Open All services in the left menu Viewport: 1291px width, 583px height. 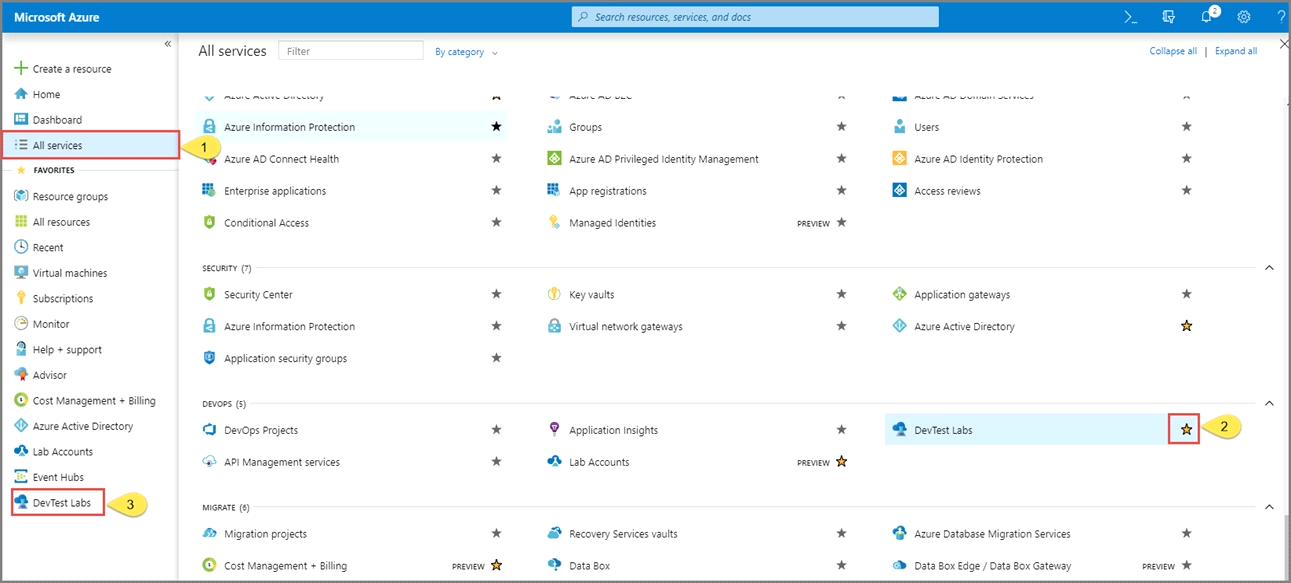tap(90, 145)
